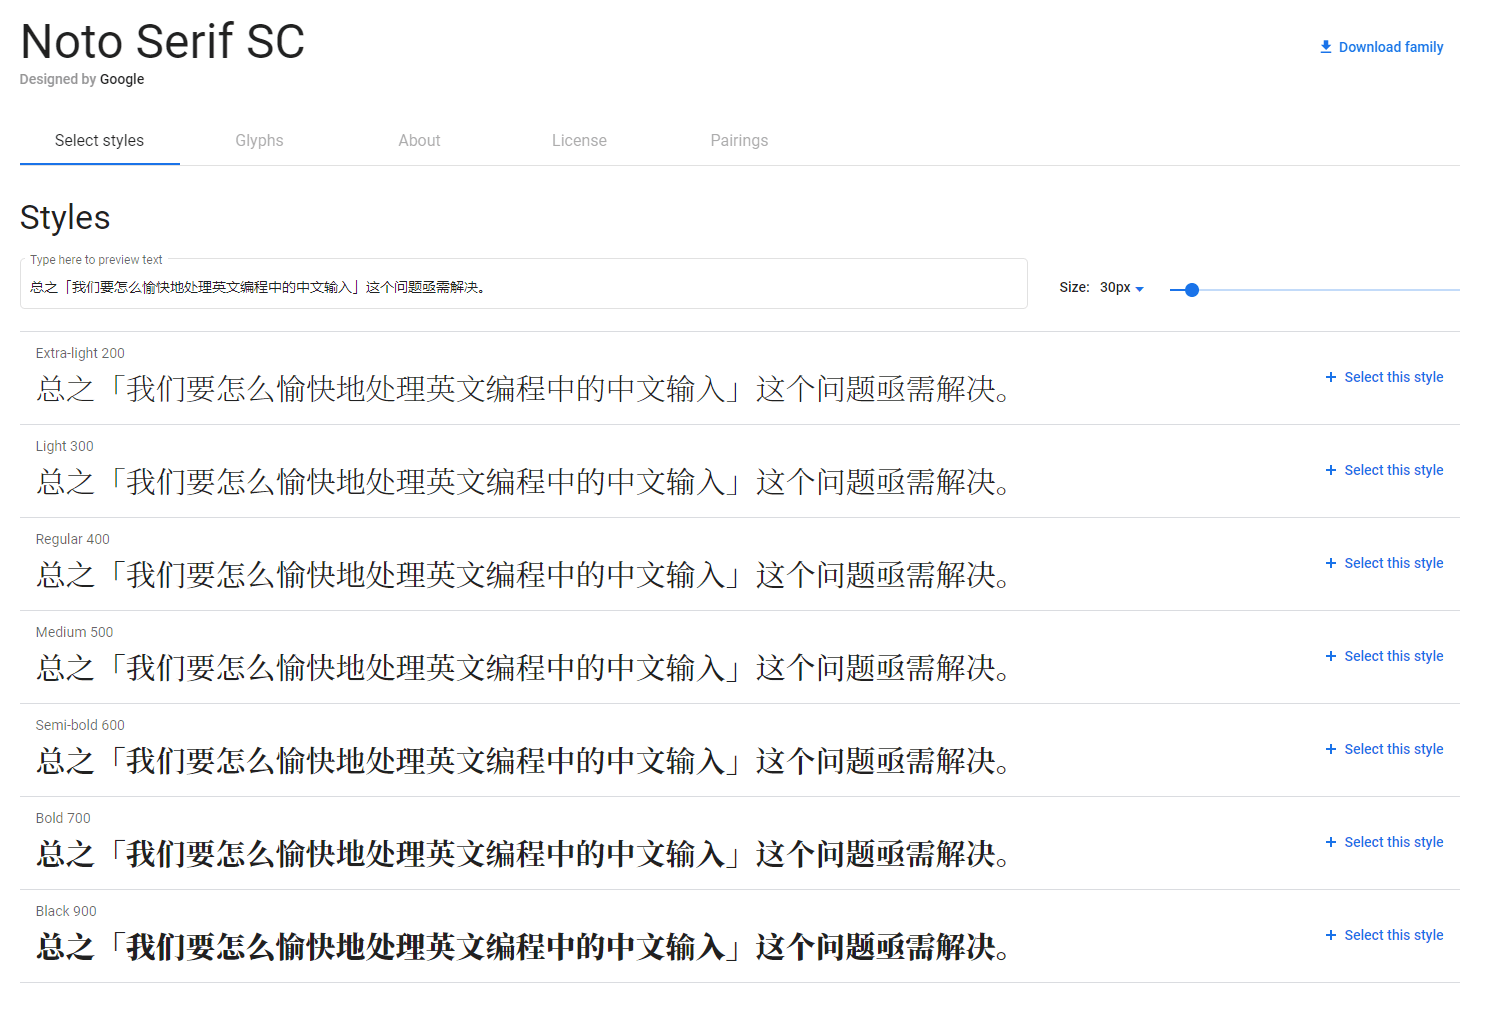View the License tab
The width and height of the screenshot is (1485, 1015).
click(x=579, y=141)
